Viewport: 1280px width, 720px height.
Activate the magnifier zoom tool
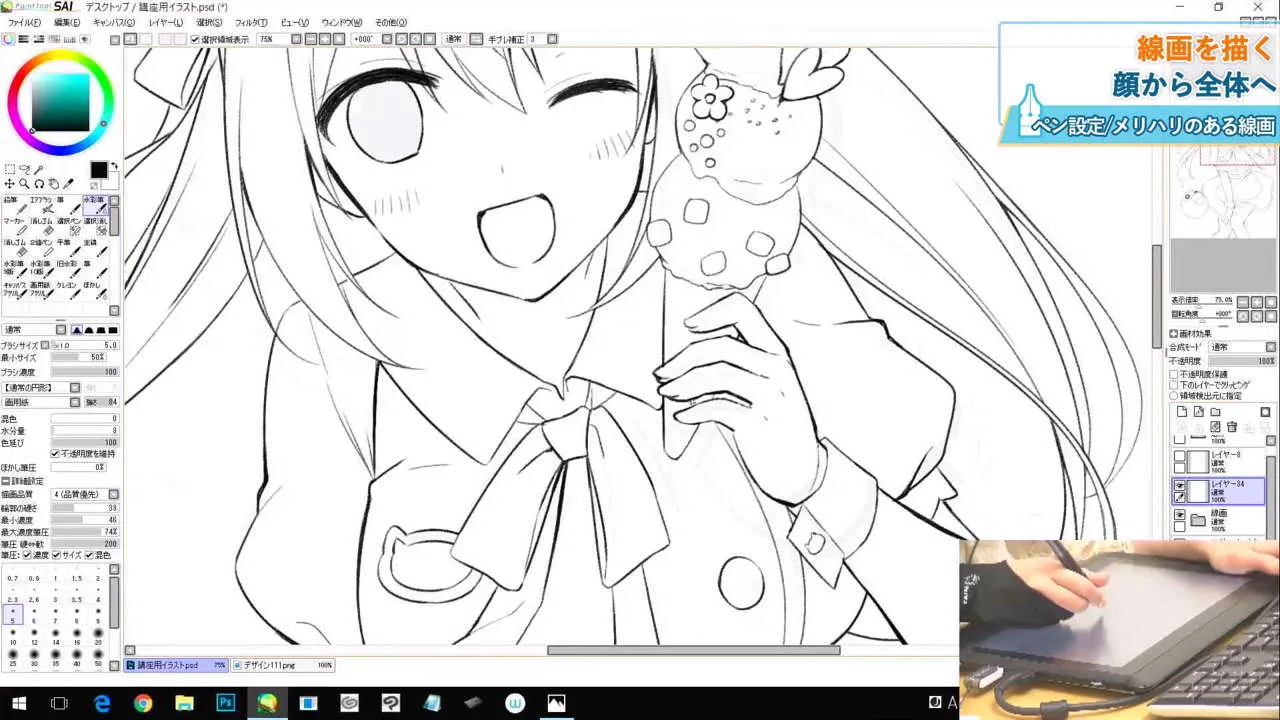pyautogui.click(x=23, y=183)
